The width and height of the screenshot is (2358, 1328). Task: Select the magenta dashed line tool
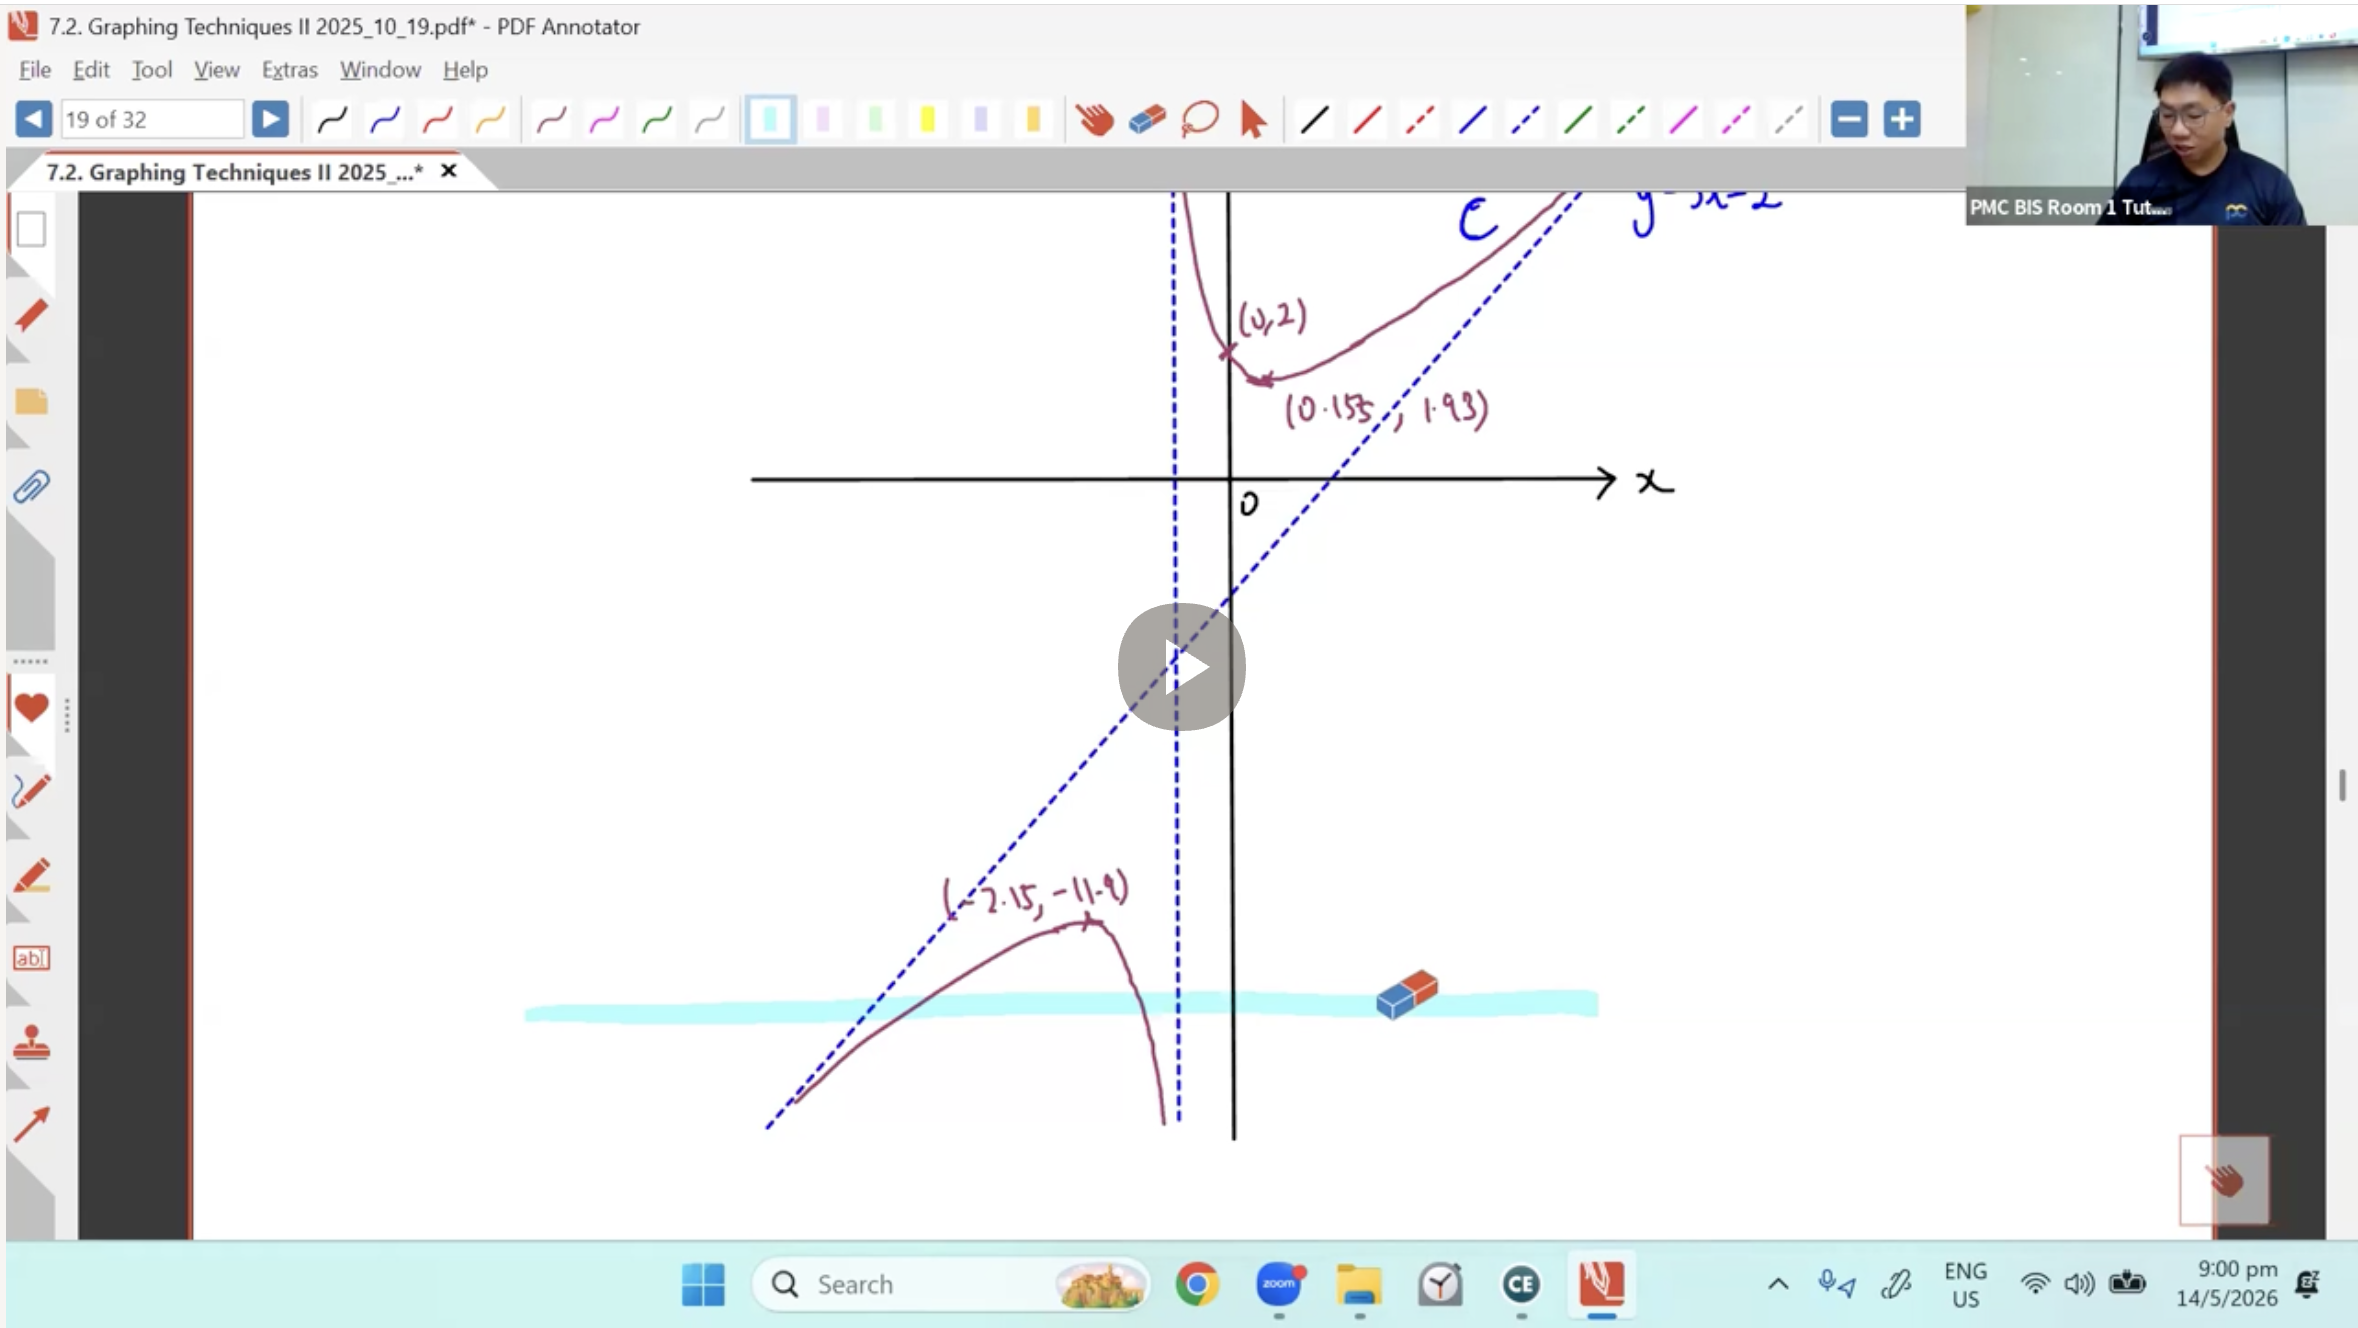tap(1735, 120)
